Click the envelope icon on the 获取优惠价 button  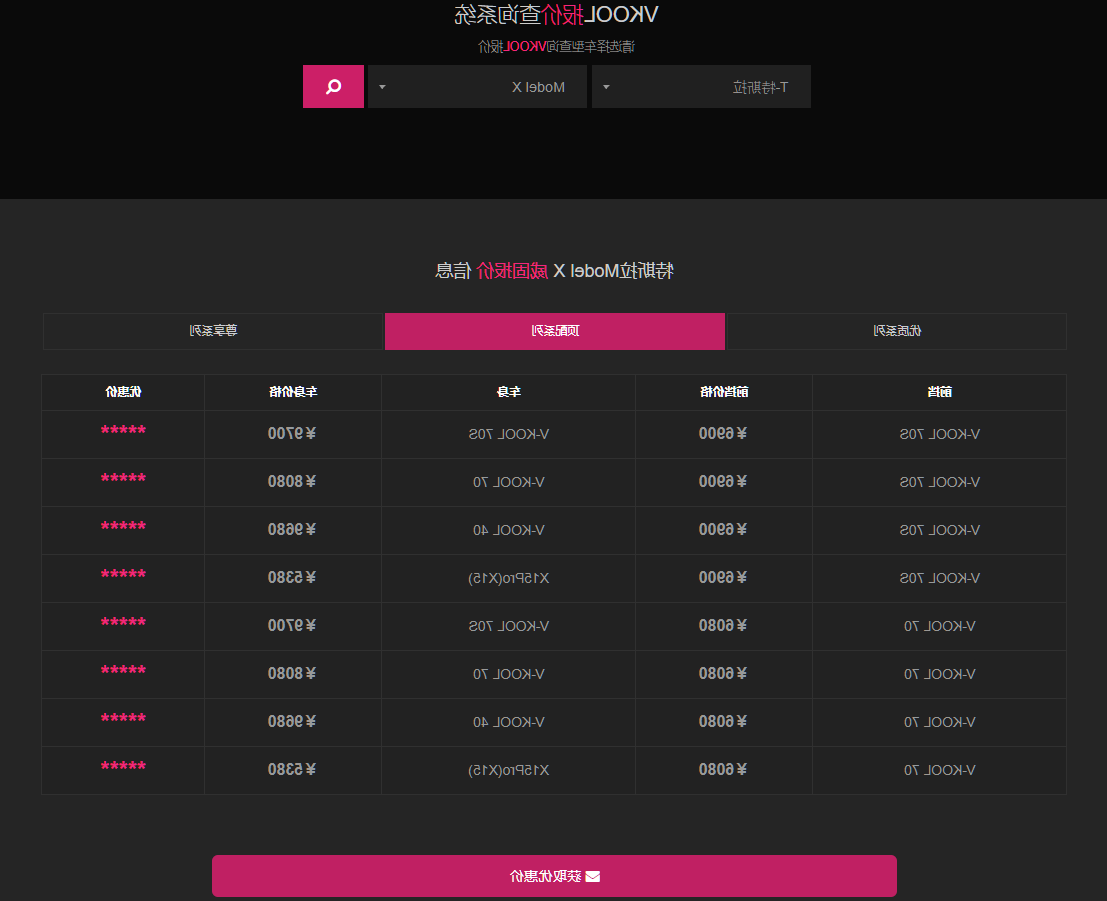[x=593, y=876]
